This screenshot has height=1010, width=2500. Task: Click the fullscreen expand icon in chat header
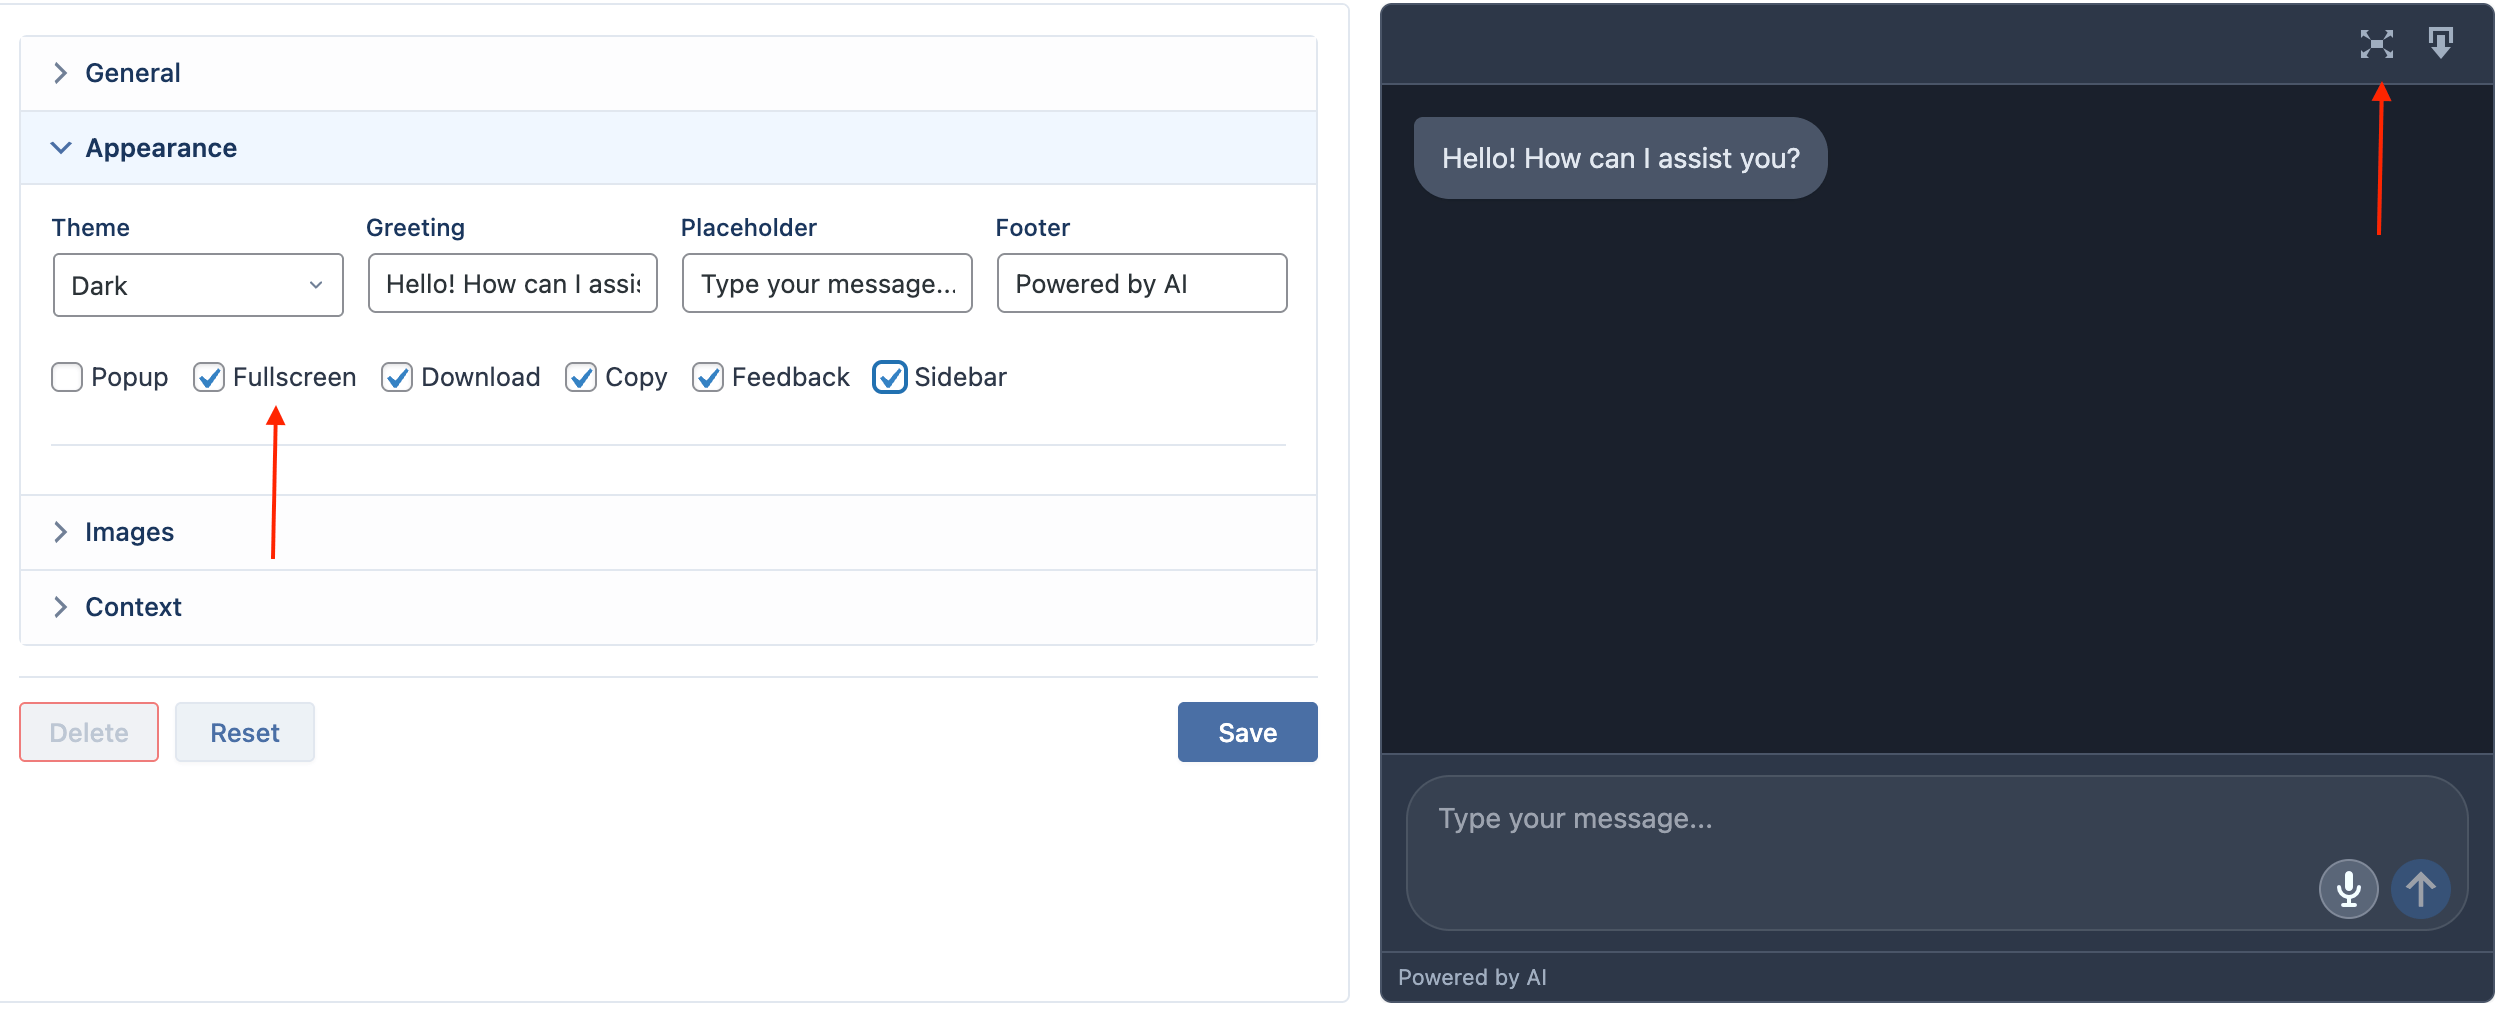(x=2376, y=44)
